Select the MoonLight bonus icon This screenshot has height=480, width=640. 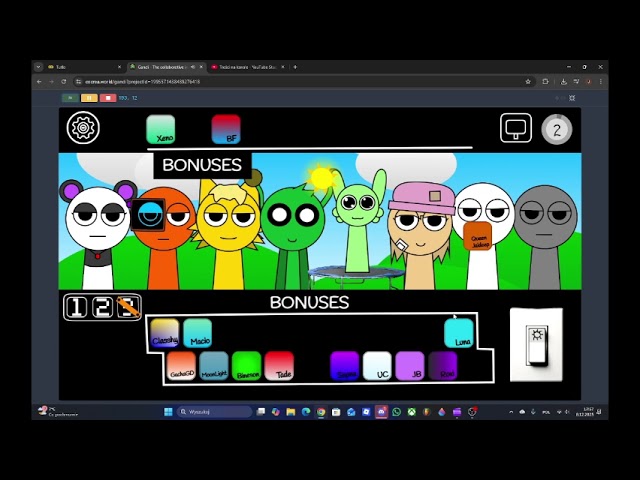(x=214, y=366)
